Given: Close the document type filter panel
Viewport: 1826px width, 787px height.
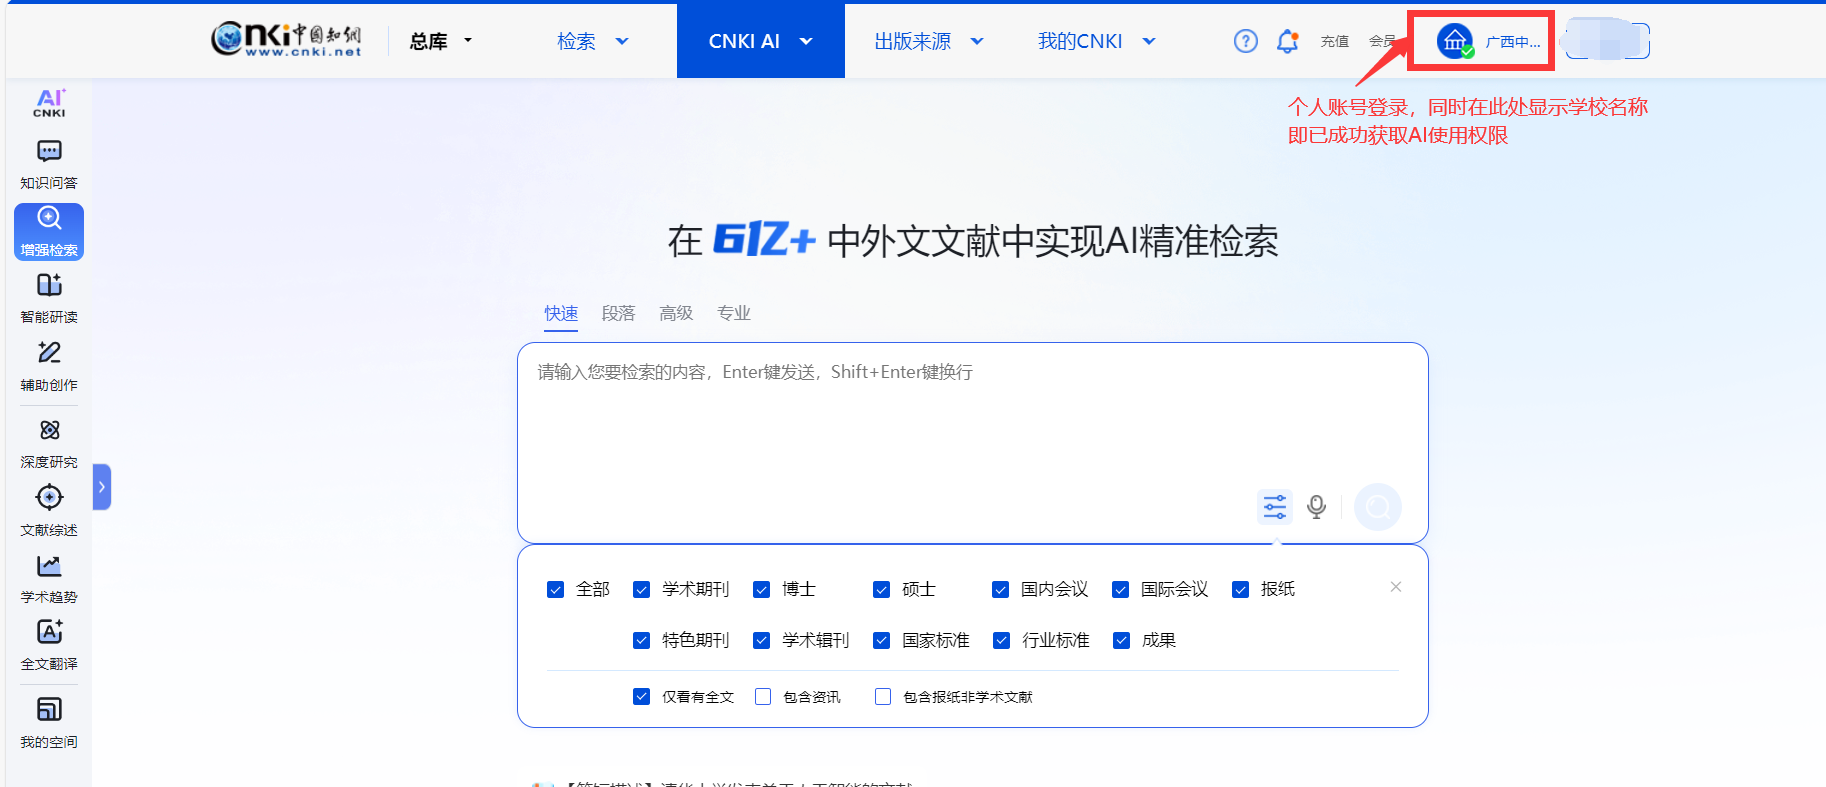Looking at the screenshot, I should tap(1396, 587).
